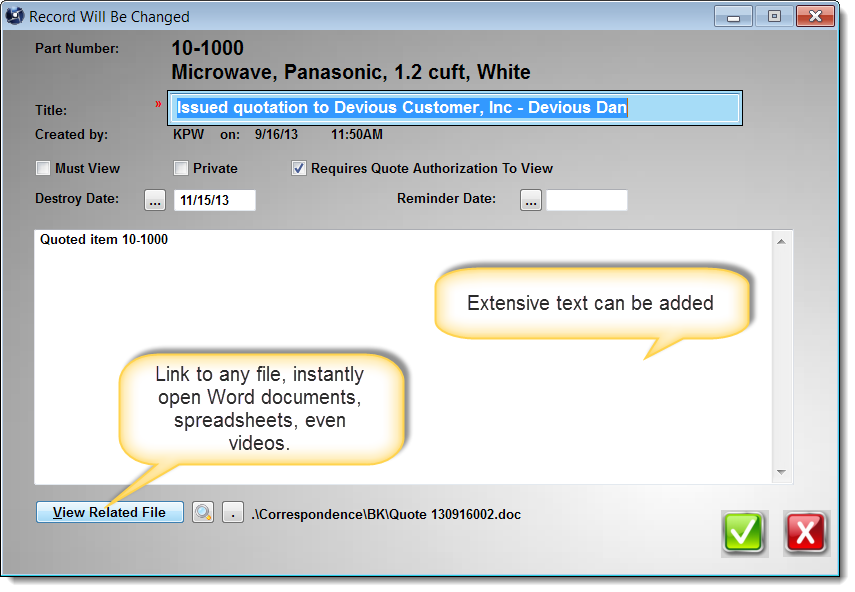Click the notes scrollbar up arrow
The height and width of the screenshot is (592, 855).
[784, 241]
